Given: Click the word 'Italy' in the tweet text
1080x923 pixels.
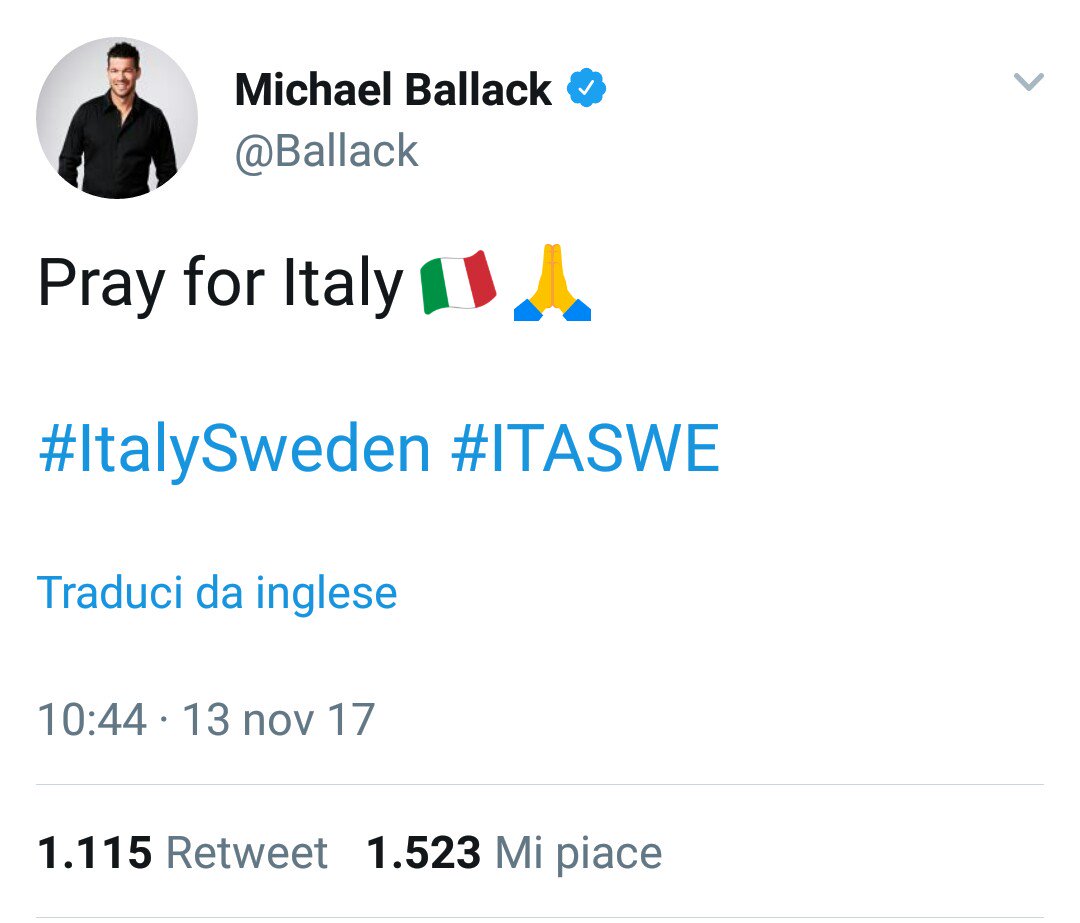Looking at the screenshot, I should [342, 284].
